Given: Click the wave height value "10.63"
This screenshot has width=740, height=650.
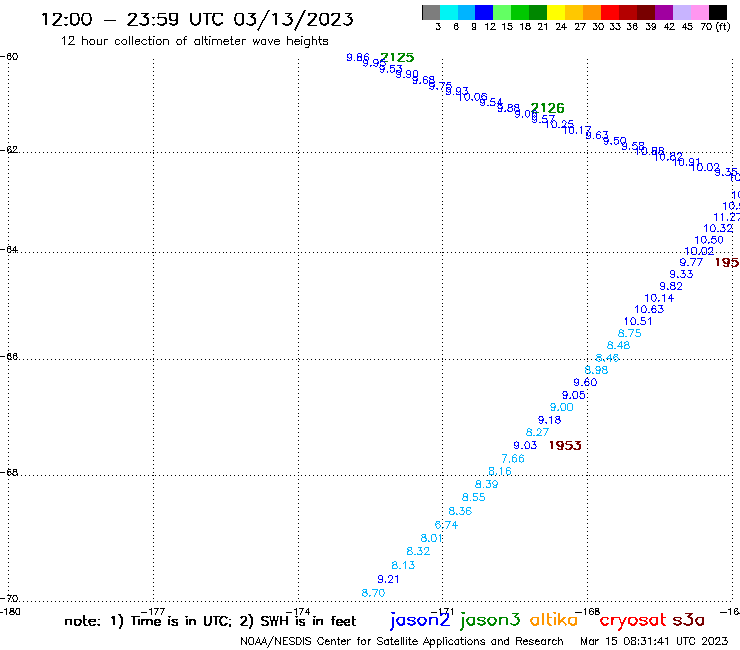Looking at the screenshot, I should 649,310.
